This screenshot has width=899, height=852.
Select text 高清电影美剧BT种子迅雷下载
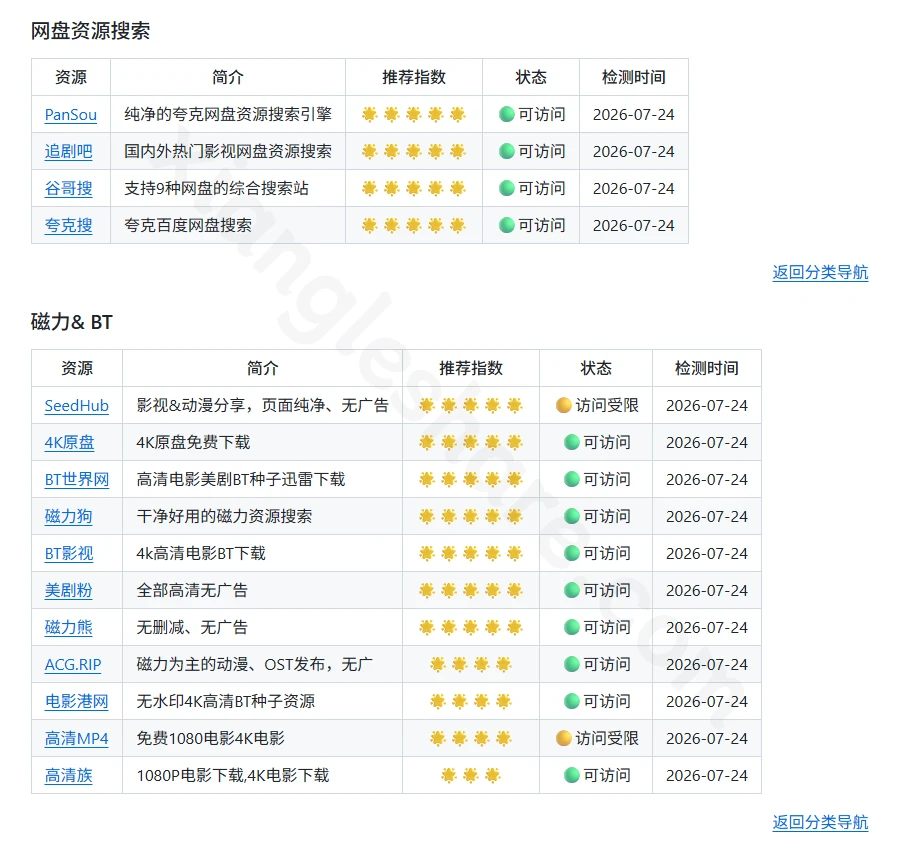coord(241,479)
